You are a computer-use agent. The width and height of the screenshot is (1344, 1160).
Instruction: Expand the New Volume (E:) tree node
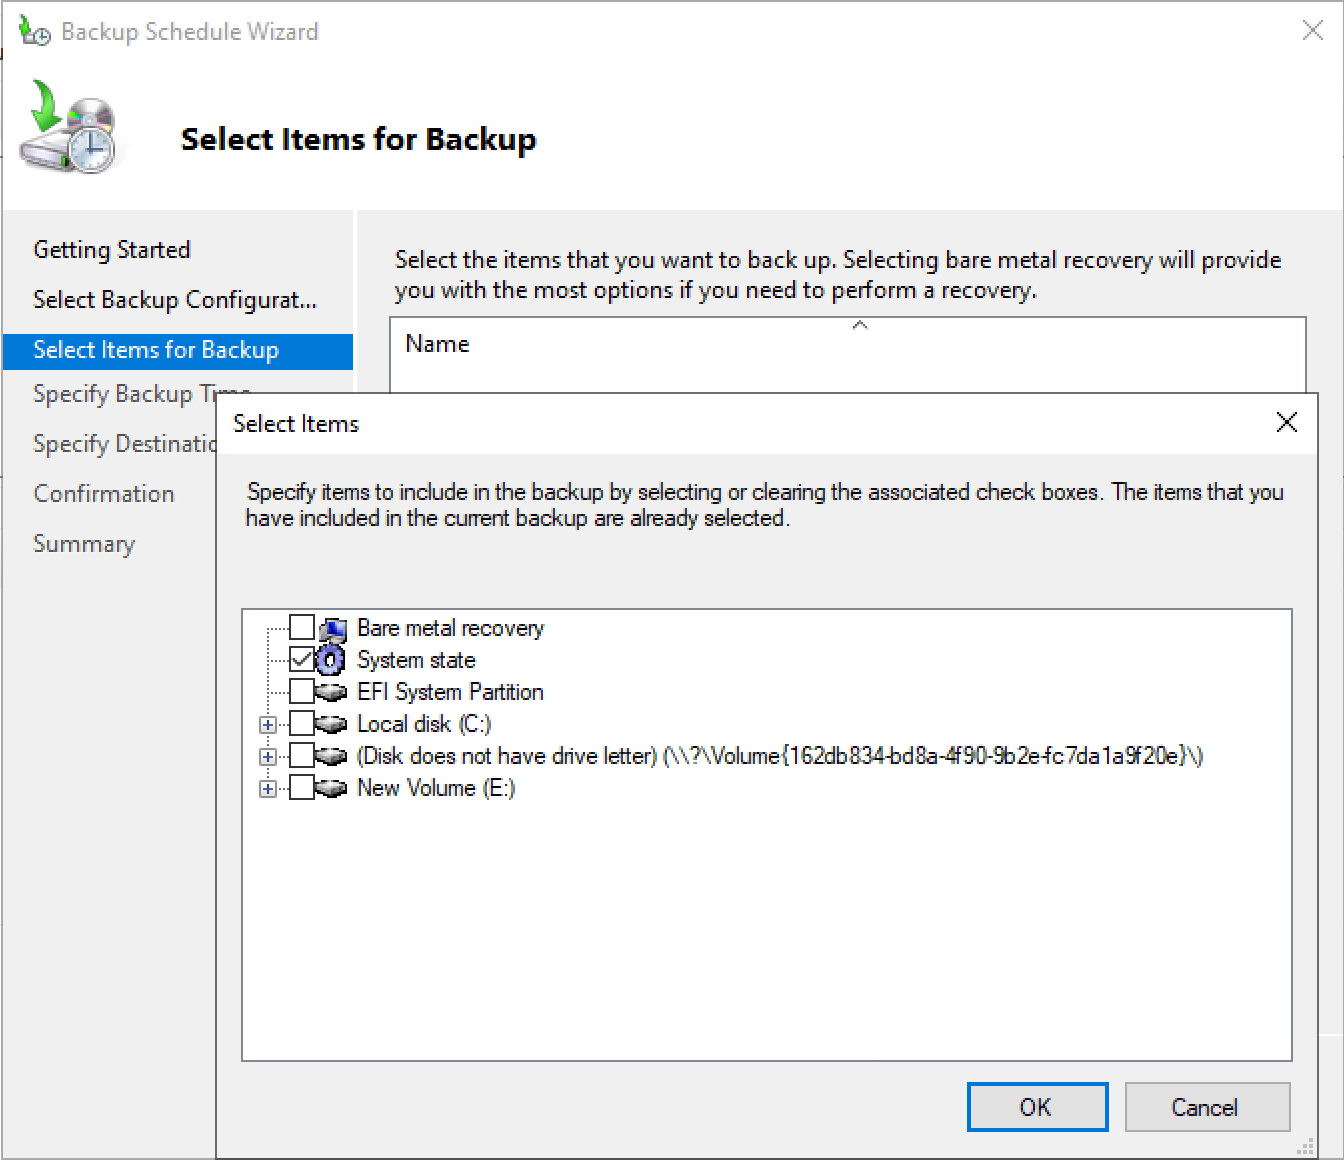pos(268,789)
